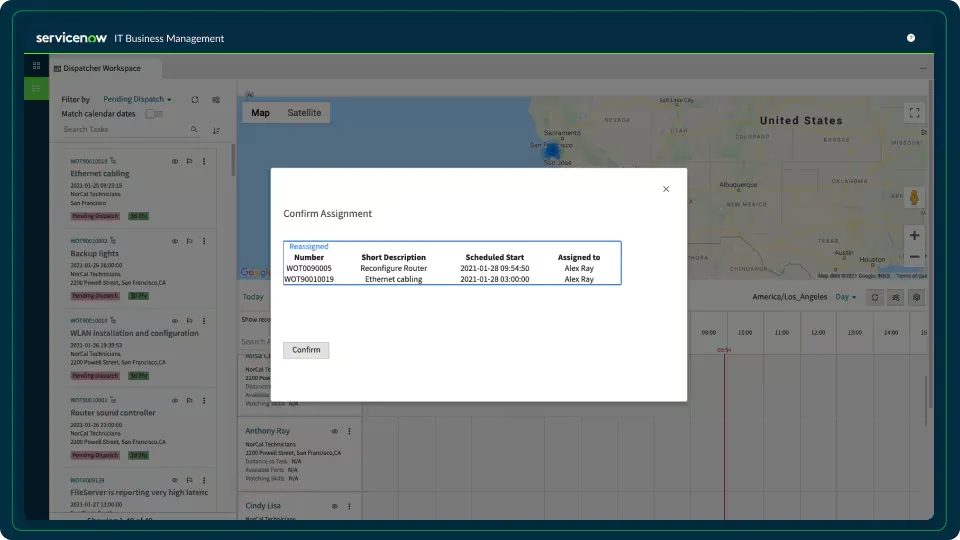The width and height of the screenshot is (960, 540).
Task: Click the task list refresh icon
Action: (195, 100)
